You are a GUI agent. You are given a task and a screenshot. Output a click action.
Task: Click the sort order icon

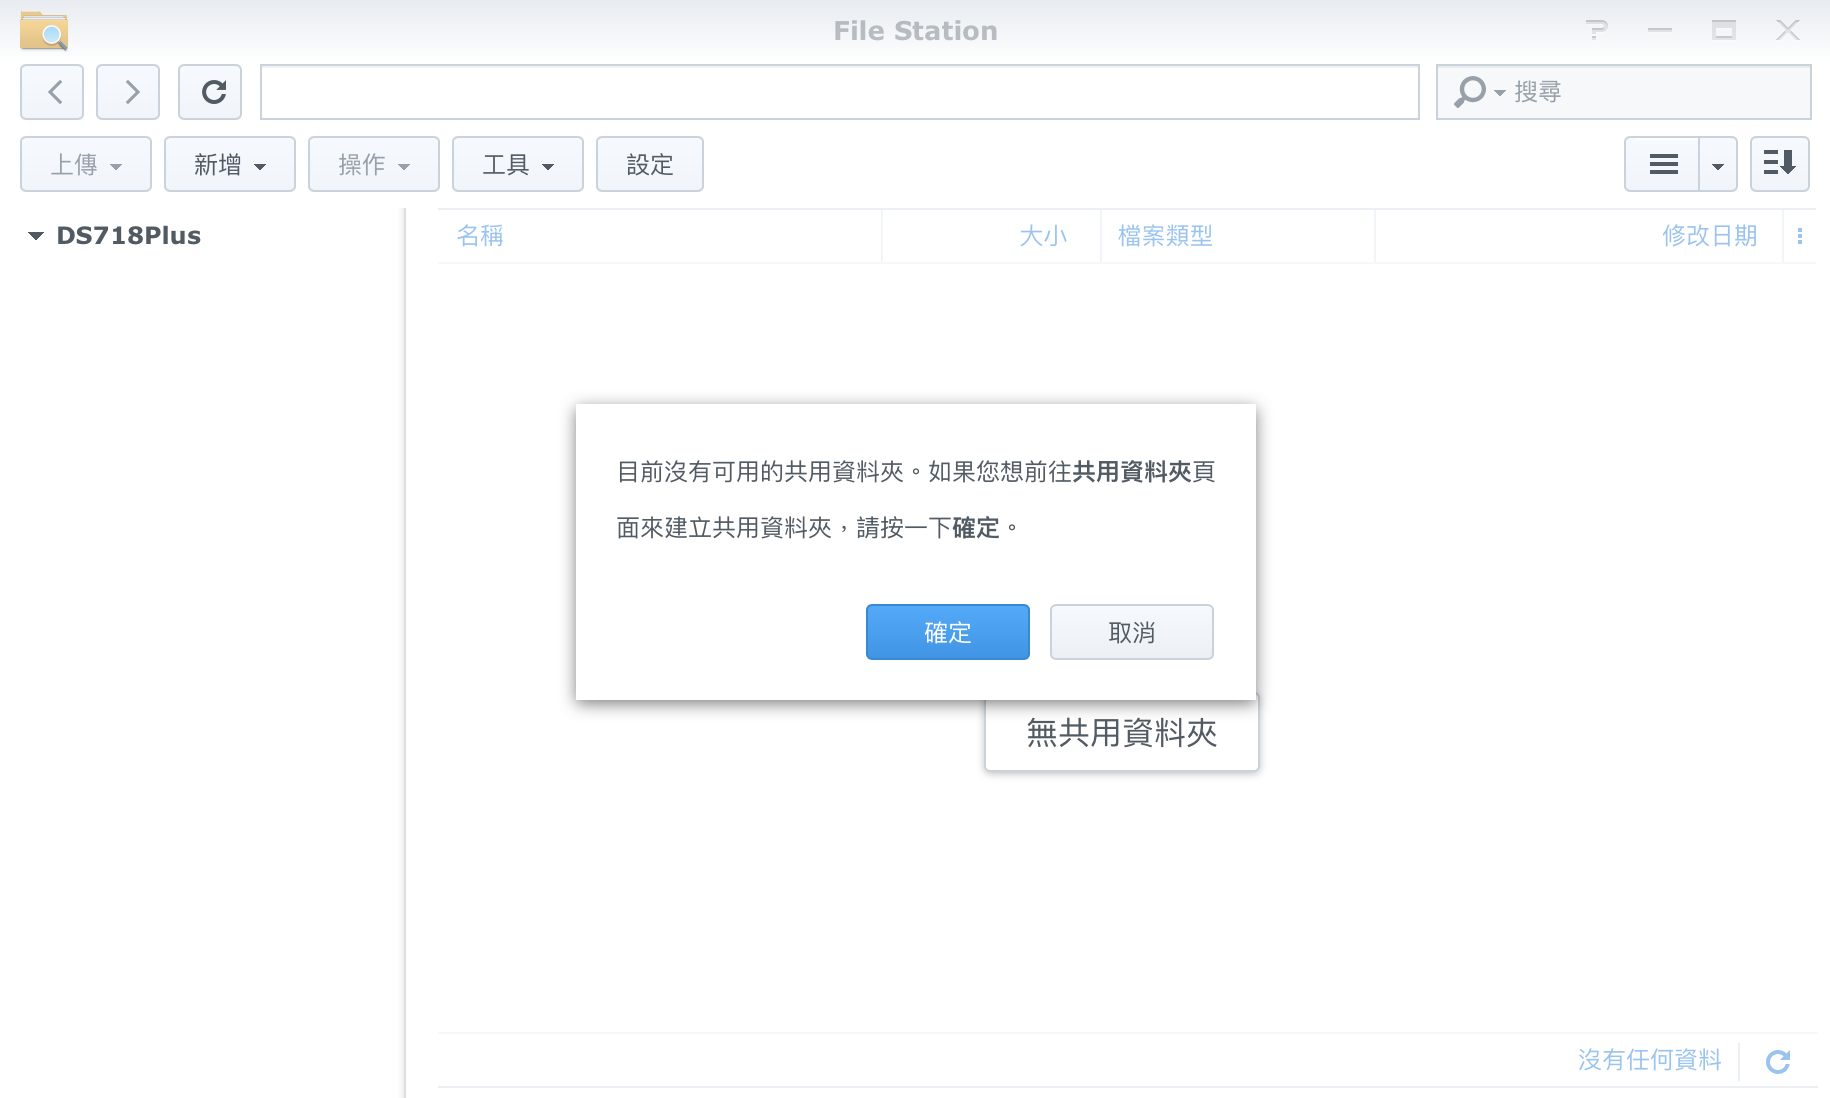[x=1779, y=164]
